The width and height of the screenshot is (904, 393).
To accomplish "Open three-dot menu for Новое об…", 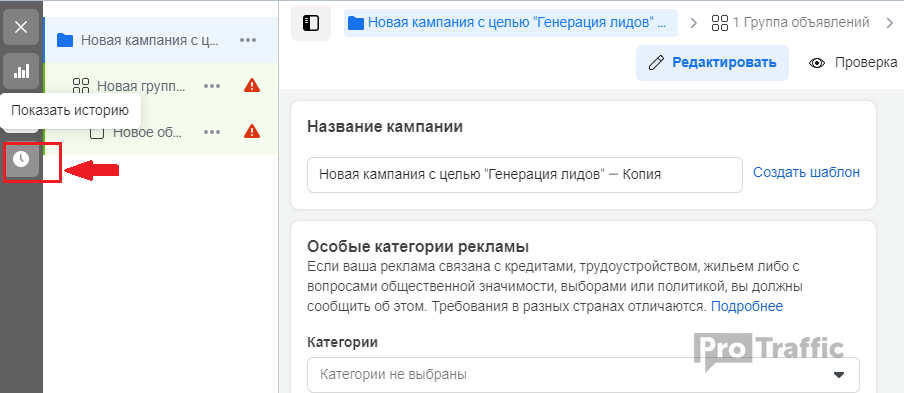I will click(212, 132).
